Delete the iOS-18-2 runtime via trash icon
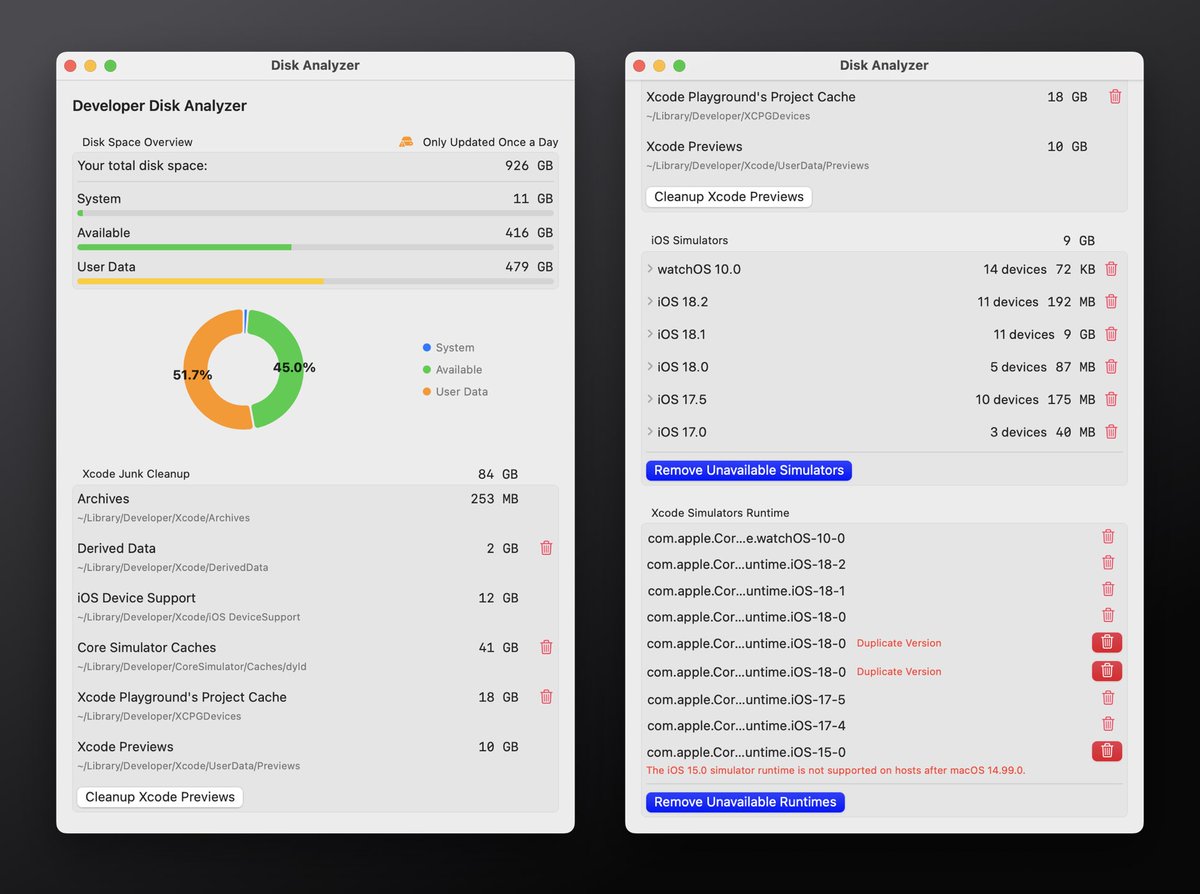 pos(1108,563)
